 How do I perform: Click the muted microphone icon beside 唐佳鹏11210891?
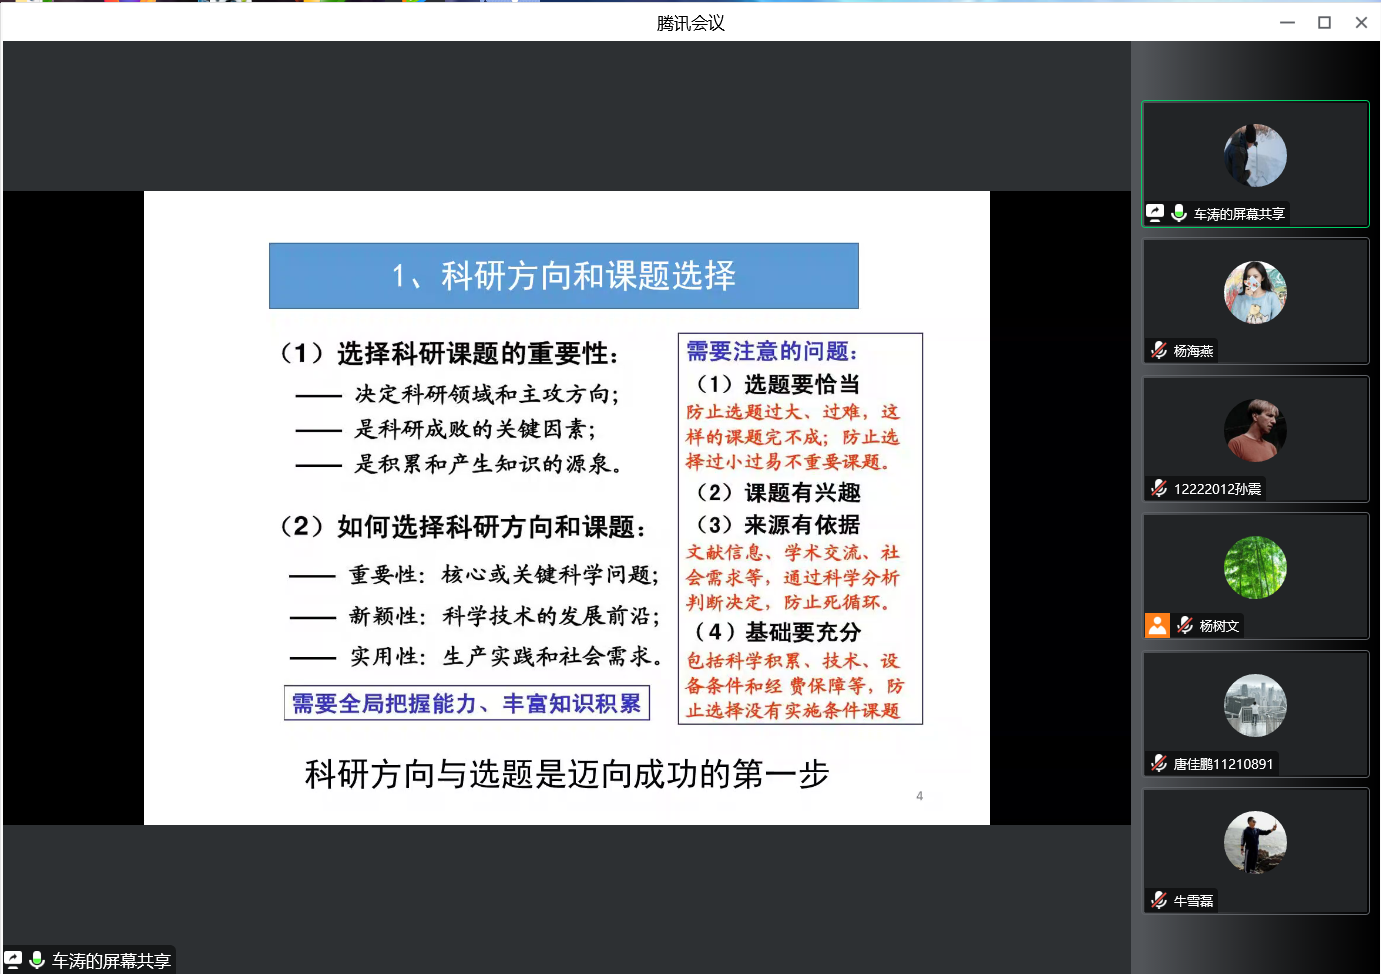(x=1159, y=764)
